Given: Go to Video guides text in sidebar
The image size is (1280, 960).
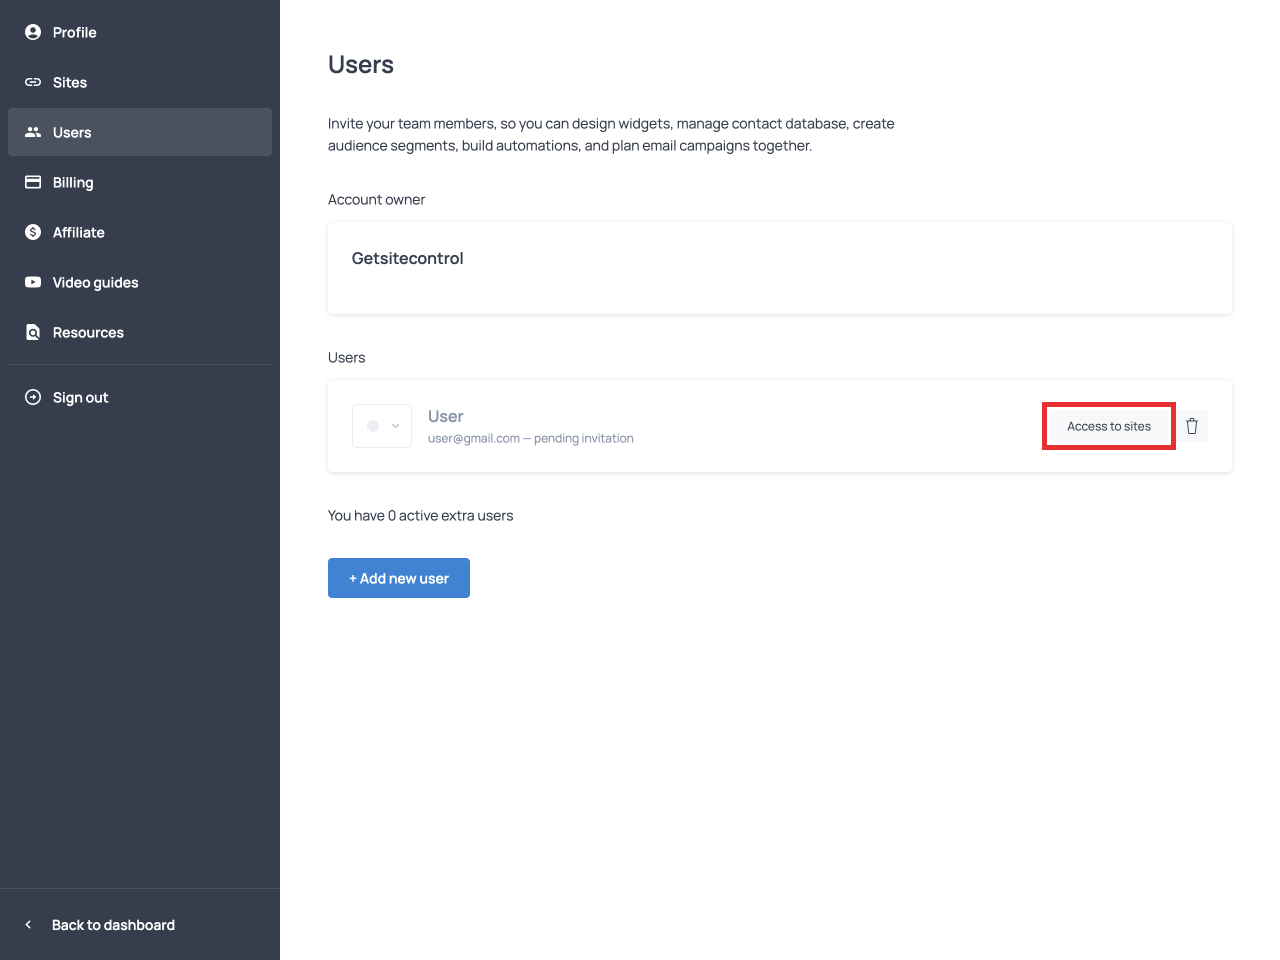Looking at the screenshot, I should [x=95, y=282].
